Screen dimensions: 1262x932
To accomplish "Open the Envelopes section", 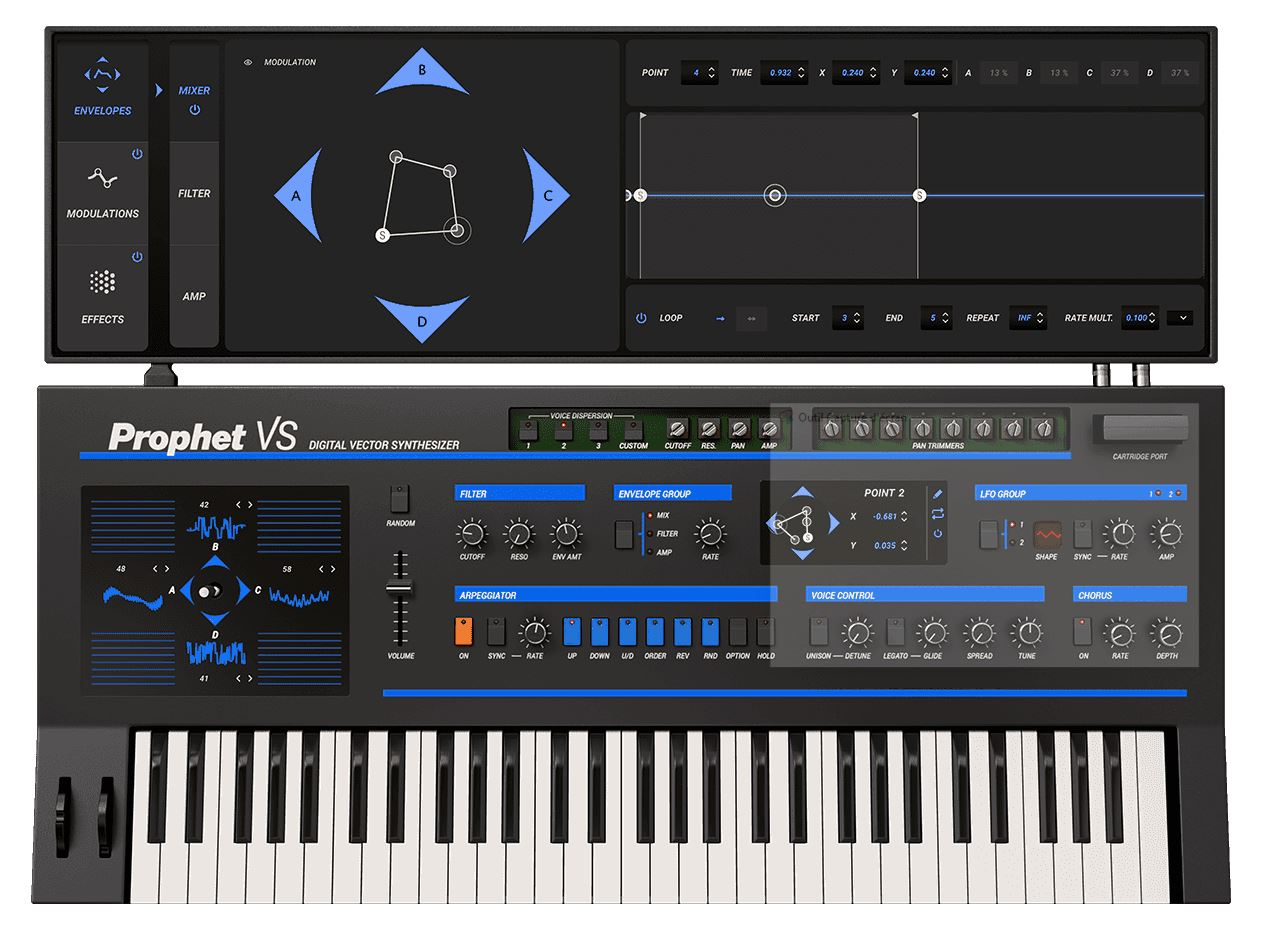I will [x=103, y=90].
